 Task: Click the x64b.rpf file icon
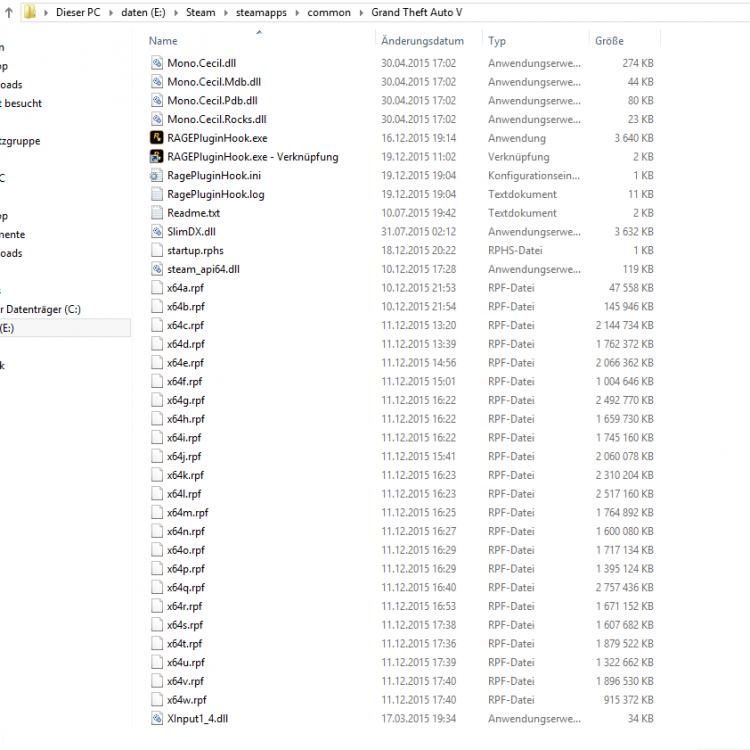click(x=157, y=306)
